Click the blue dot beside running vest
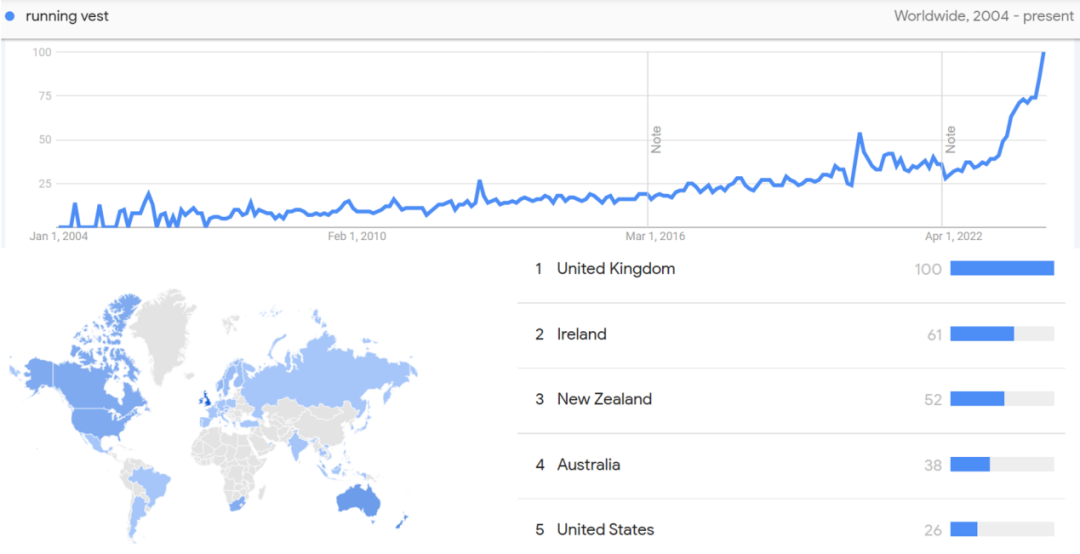The width and height of the screenshot is (1080, 554). 10,16
